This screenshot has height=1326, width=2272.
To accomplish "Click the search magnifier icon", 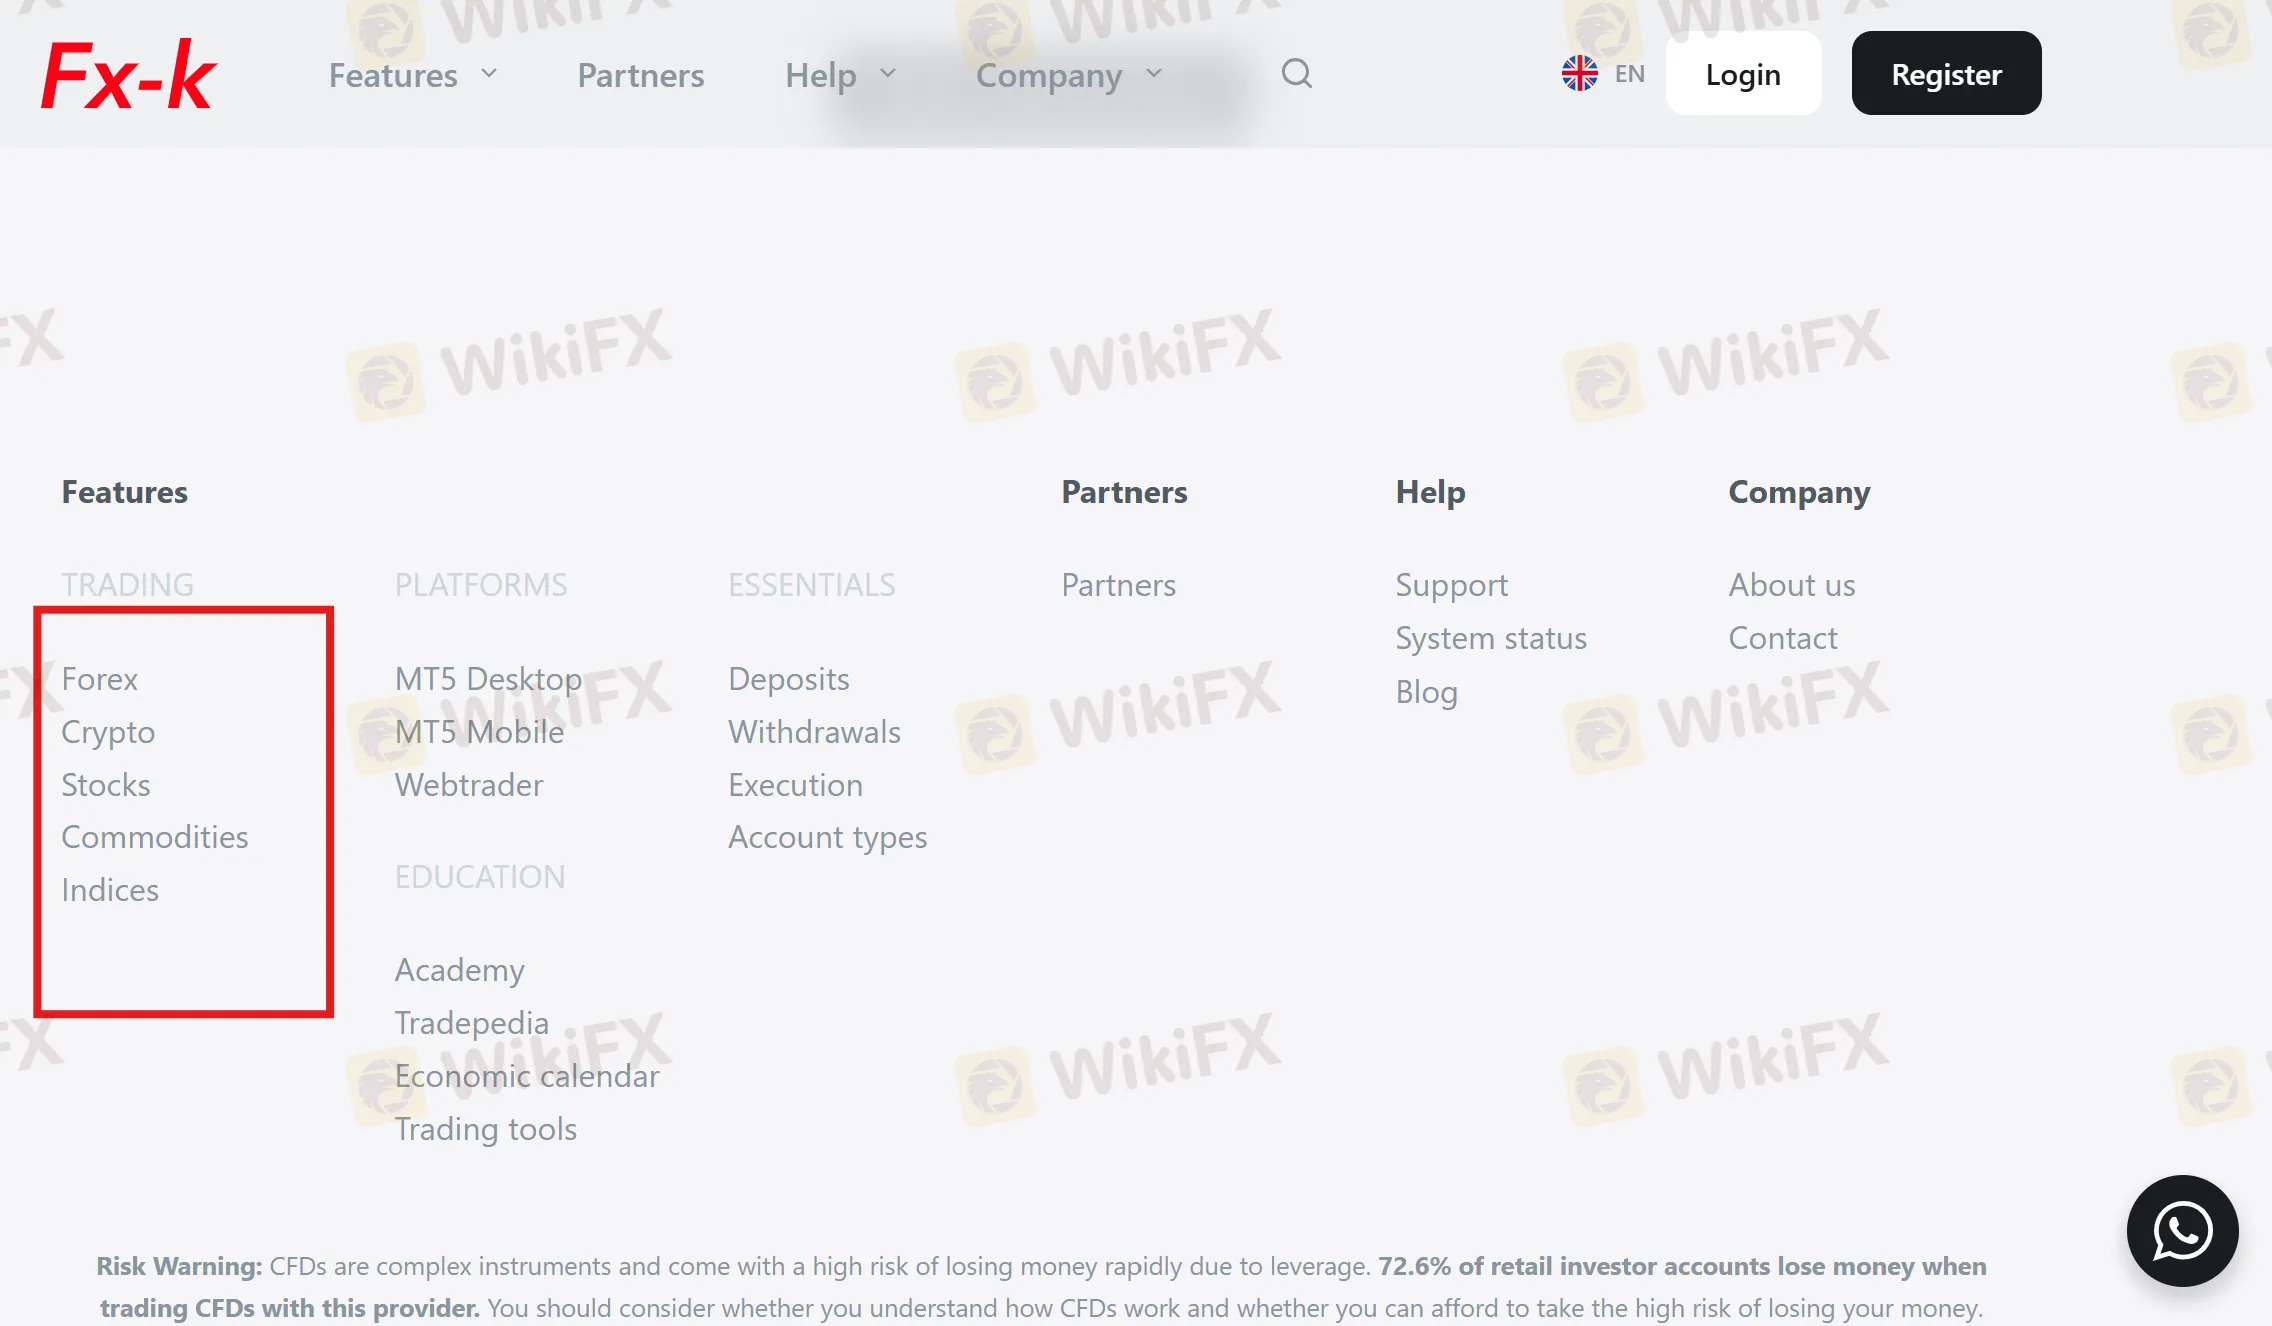I will point(1297,73).
